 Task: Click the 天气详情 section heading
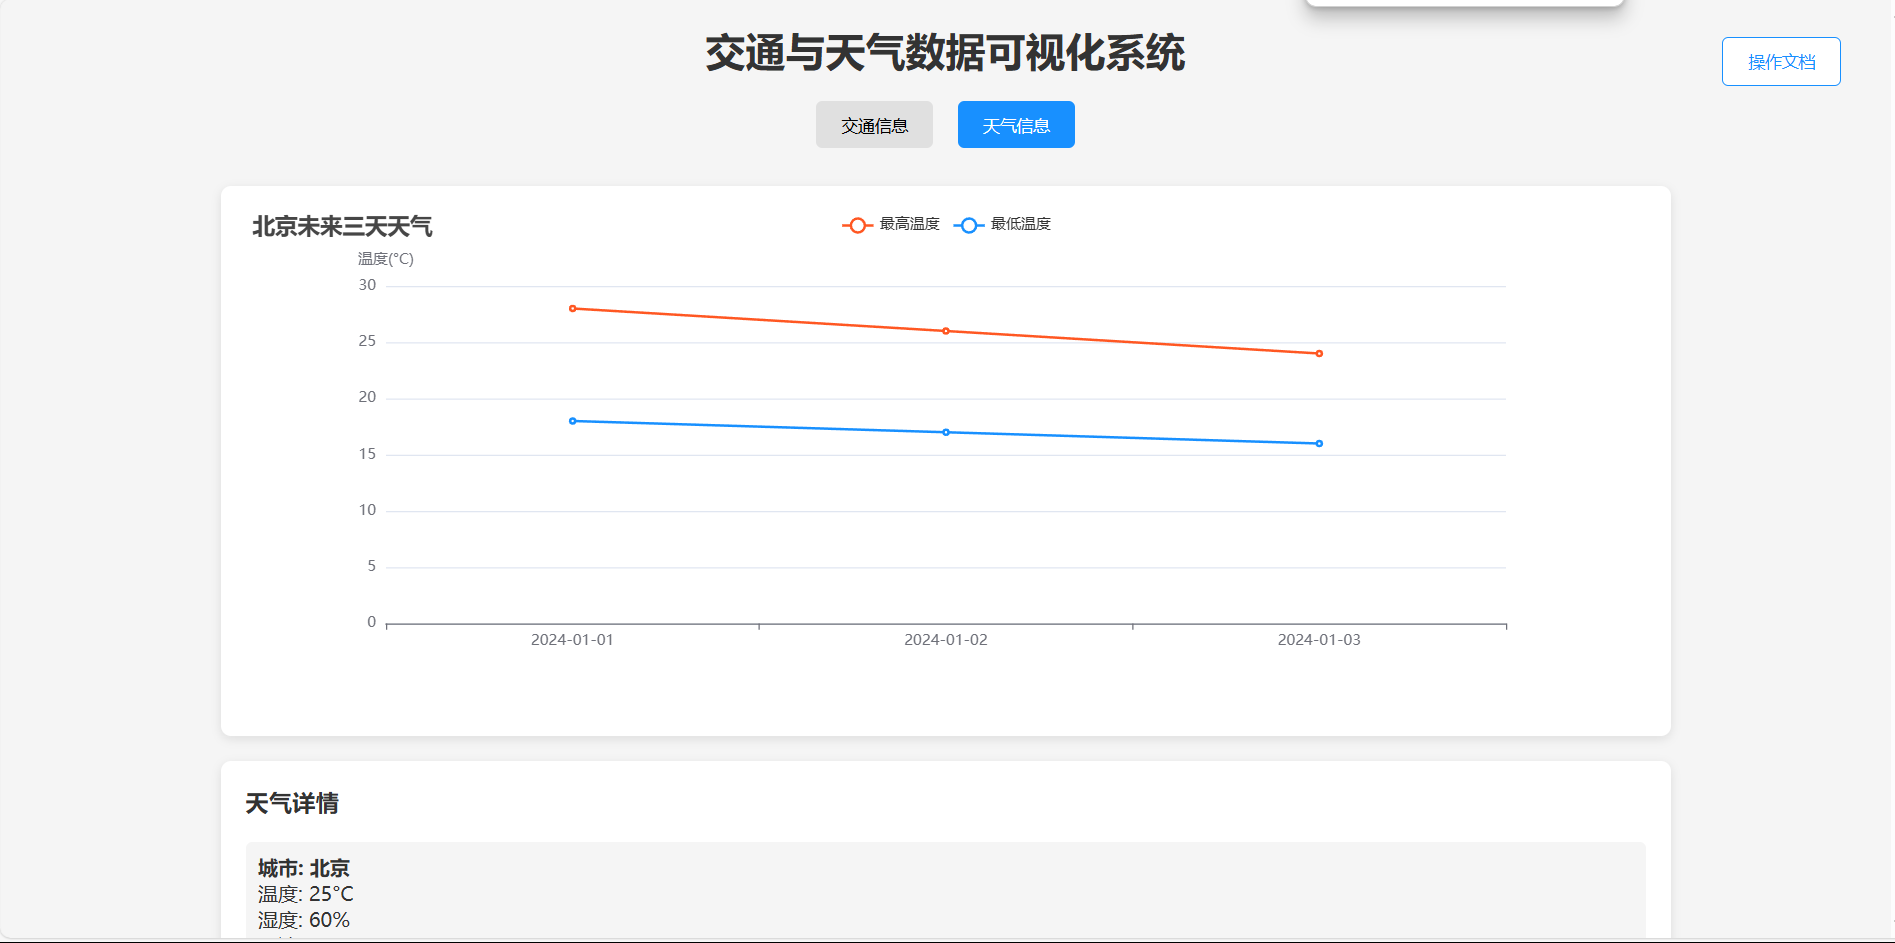pyautogui.click(x=292, y=804)
